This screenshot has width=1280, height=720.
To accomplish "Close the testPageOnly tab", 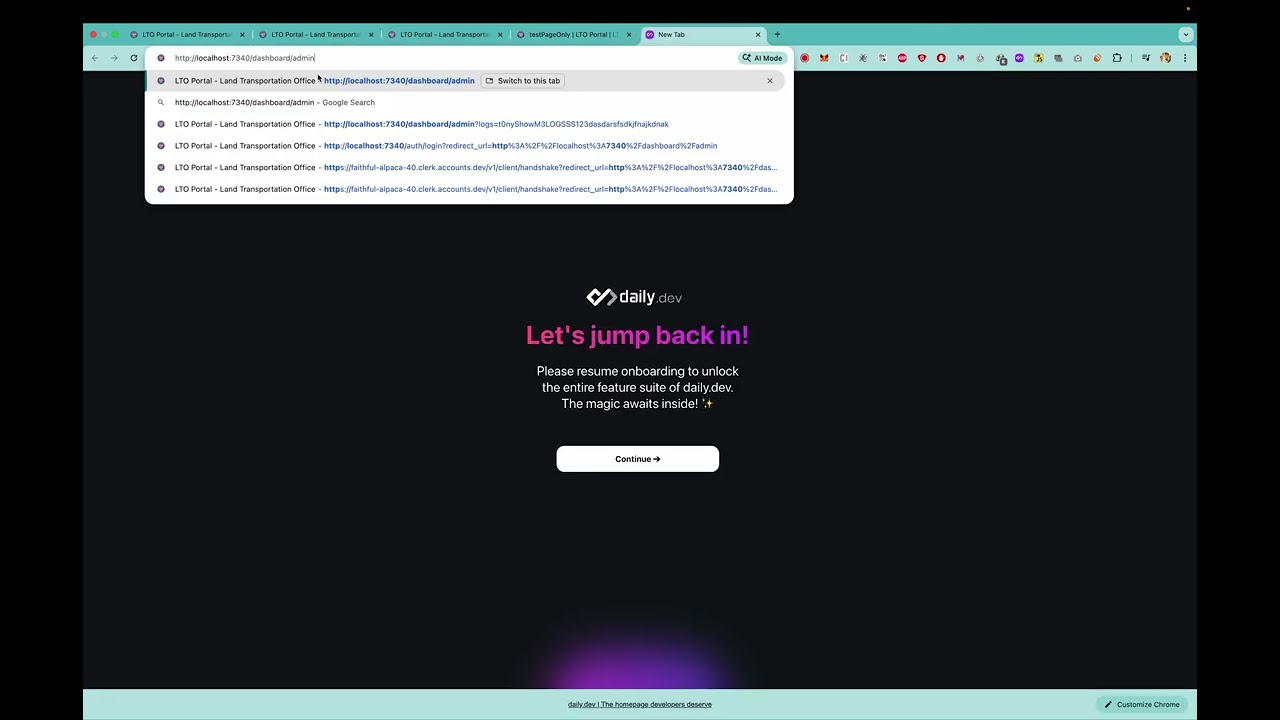I will click(x=629, y=34).
